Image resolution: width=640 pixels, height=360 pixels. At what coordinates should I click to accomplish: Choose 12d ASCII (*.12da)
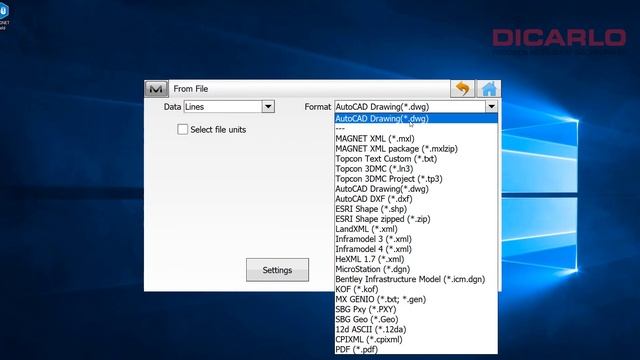point(416,329)
